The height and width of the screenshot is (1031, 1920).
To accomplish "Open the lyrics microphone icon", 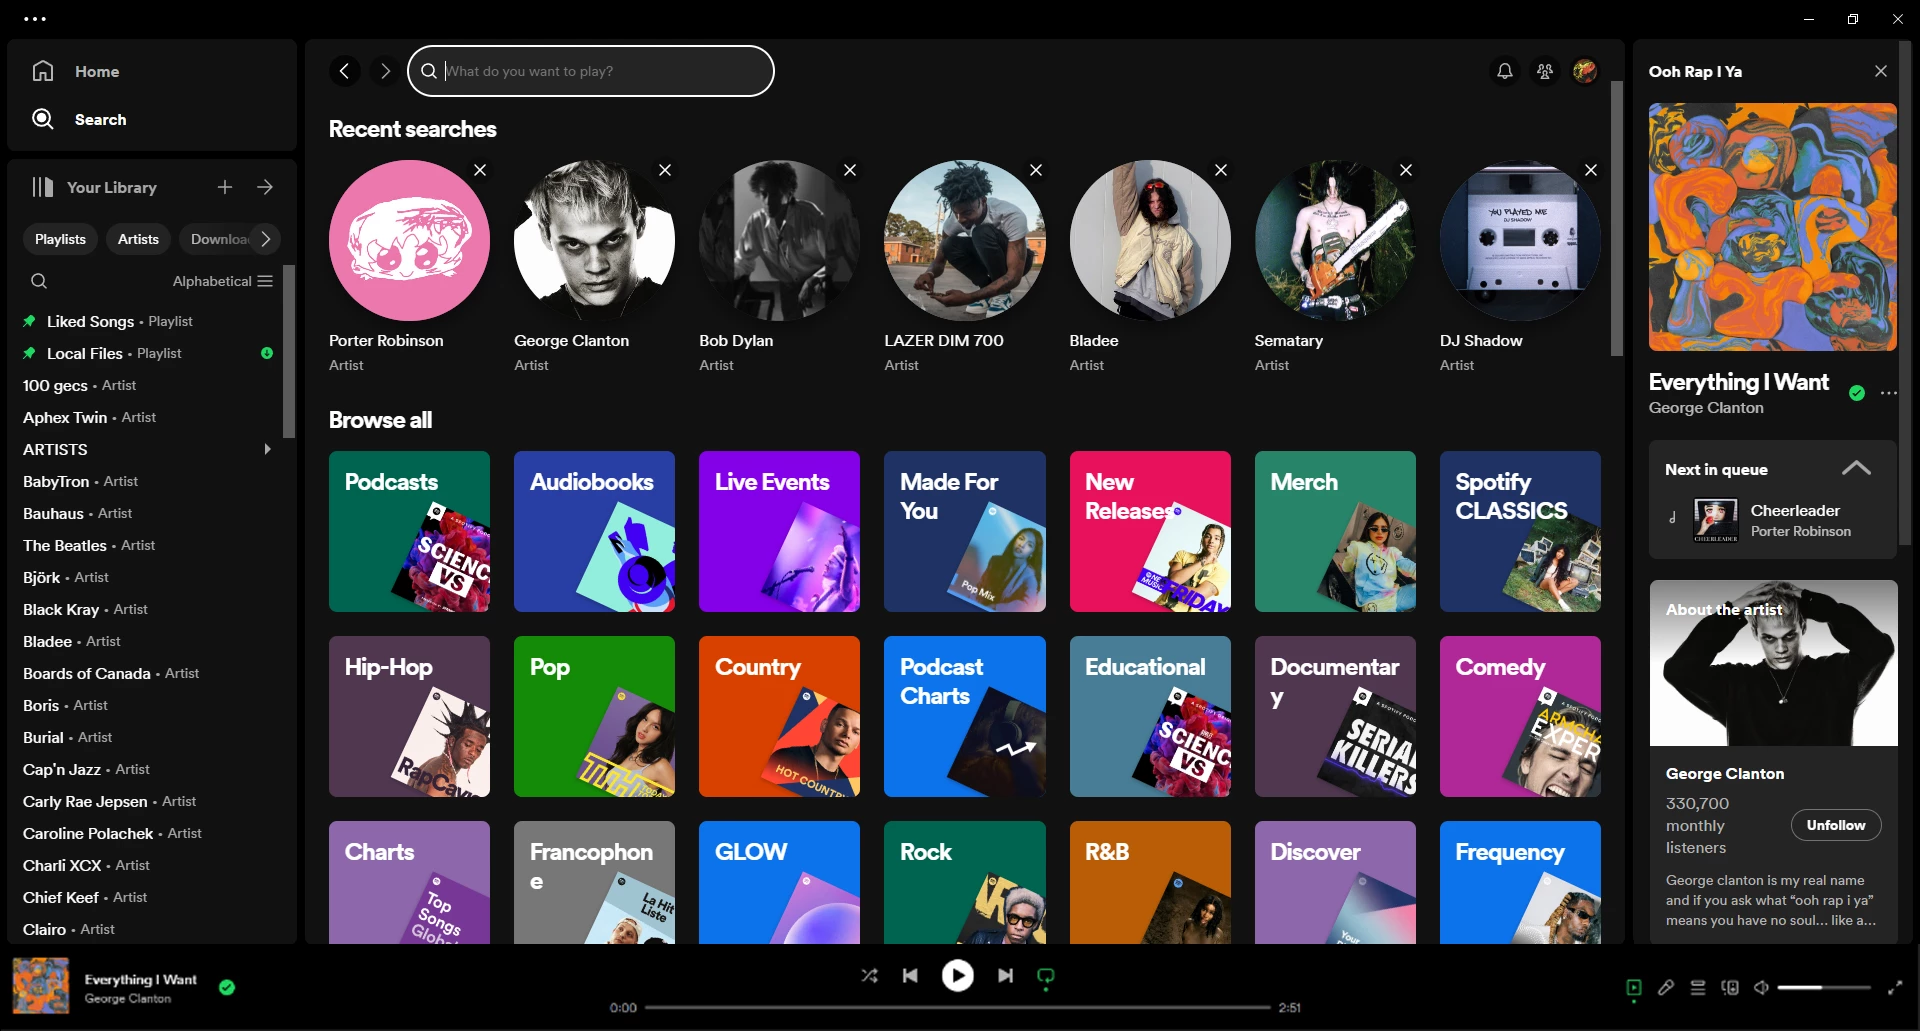I will tap(1666, 987).
